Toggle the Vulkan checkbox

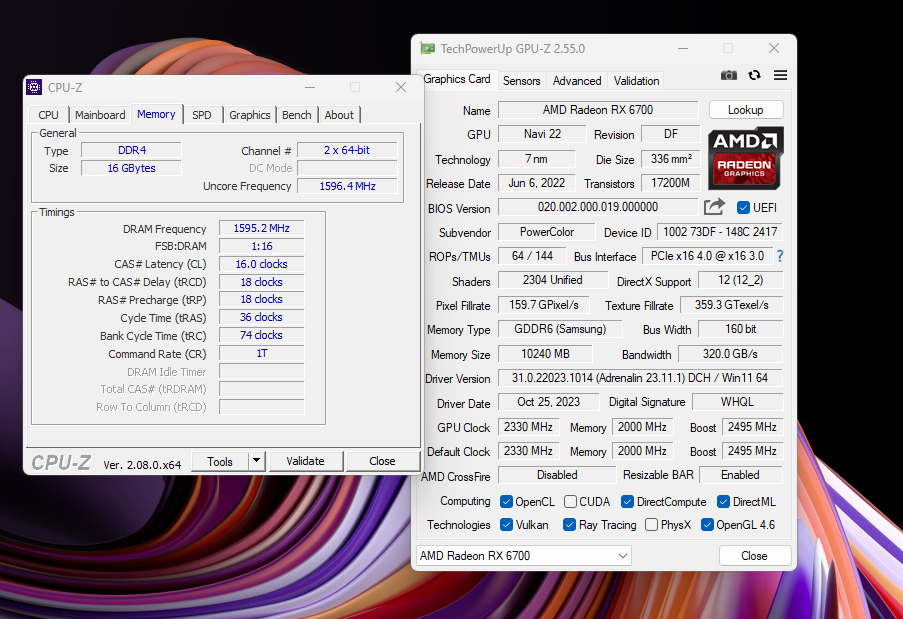tap(506, 525)
